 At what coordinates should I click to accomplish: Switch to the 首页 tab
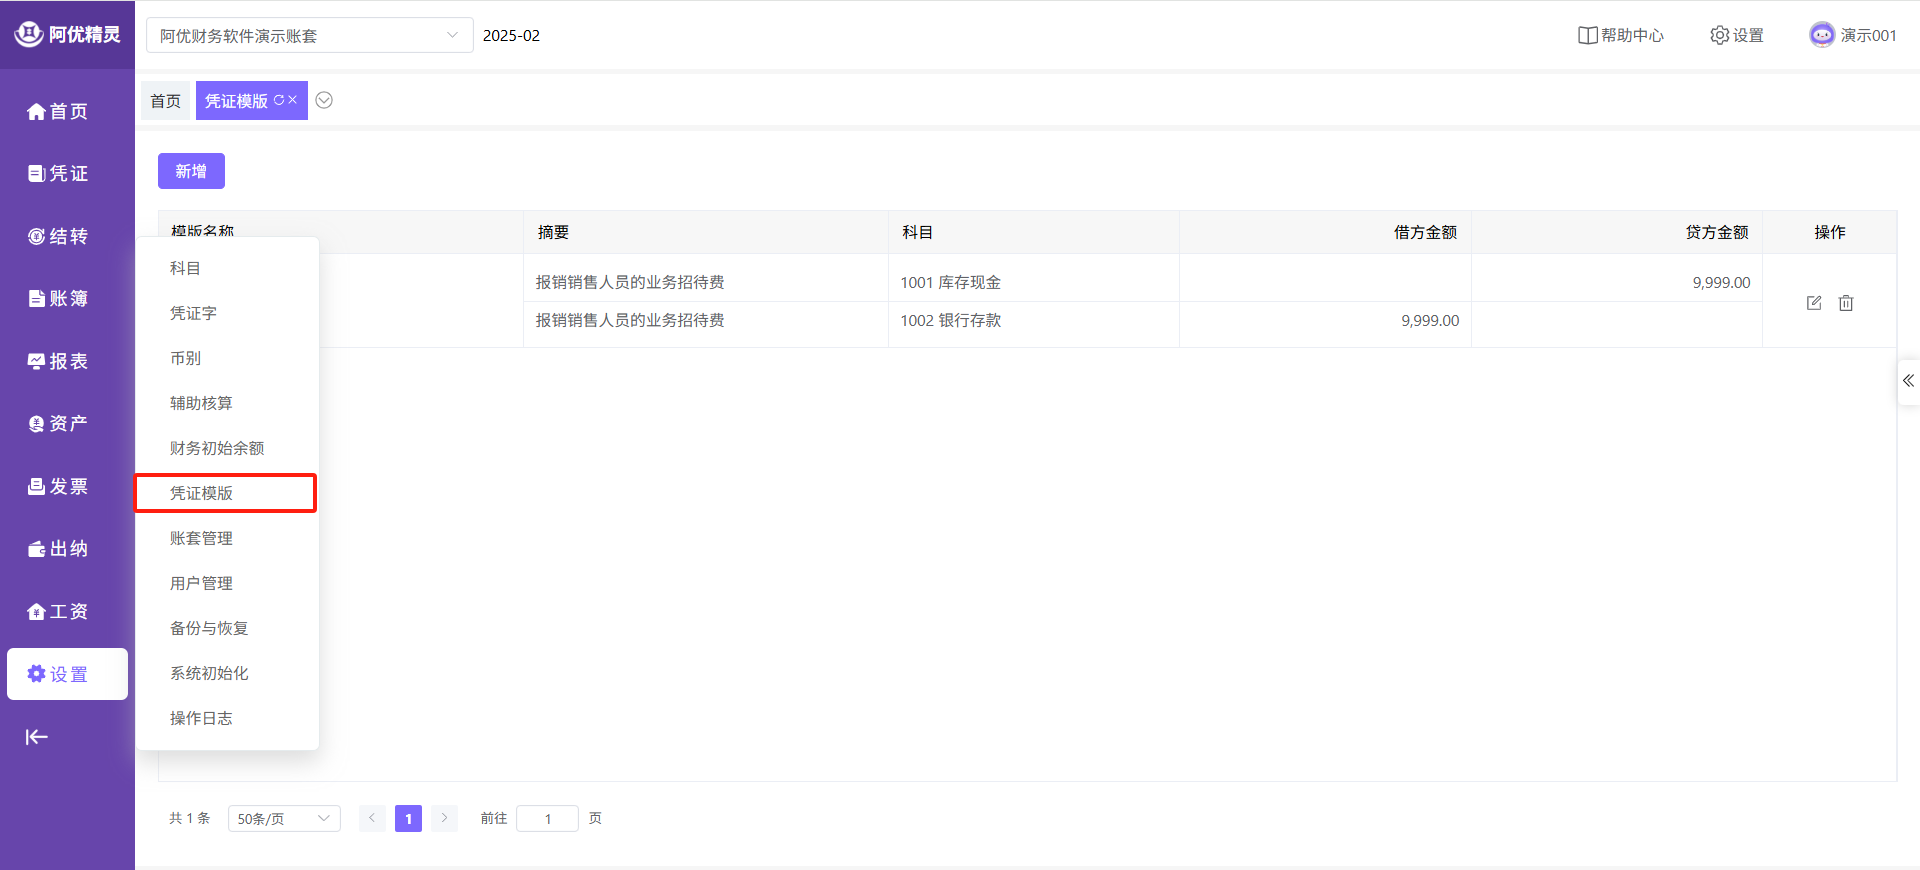(x=165, y=101)
